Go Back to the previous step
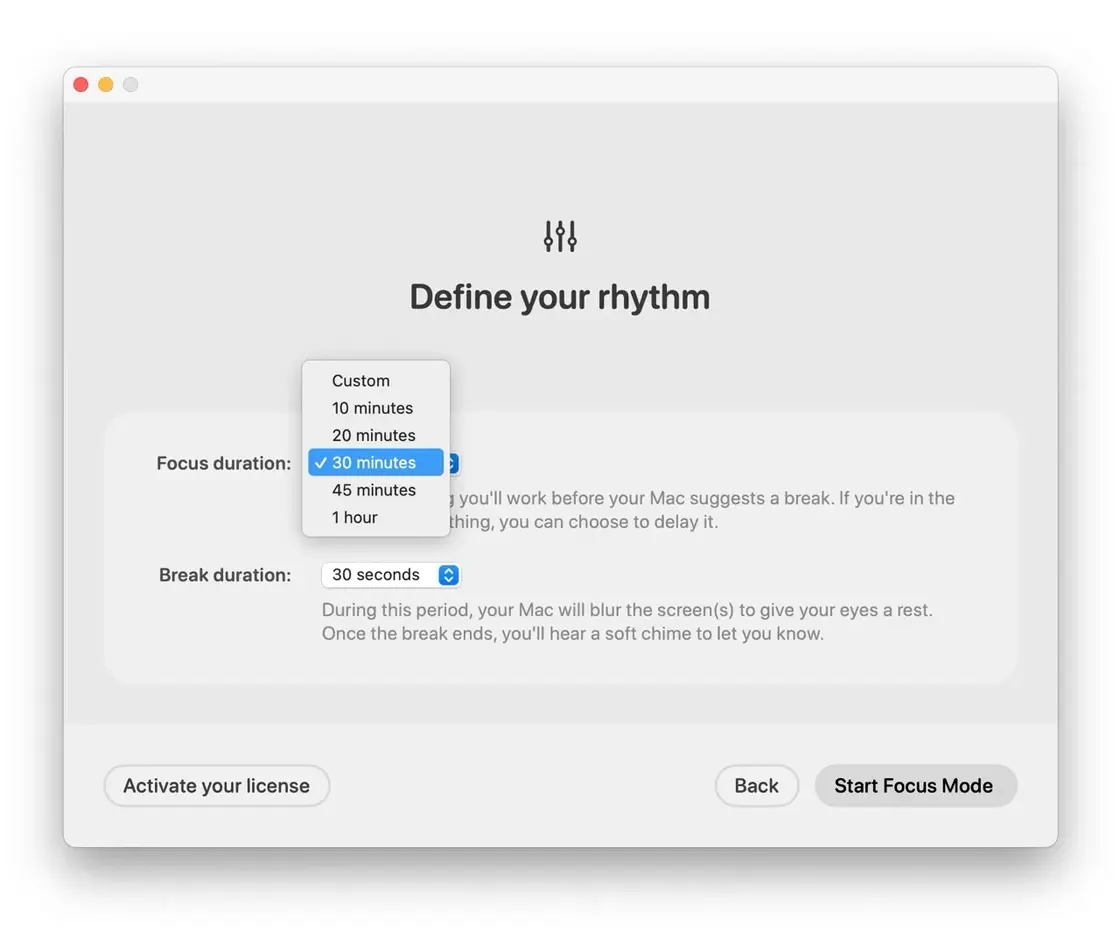The image size is (1120, 933). (756, 786)
